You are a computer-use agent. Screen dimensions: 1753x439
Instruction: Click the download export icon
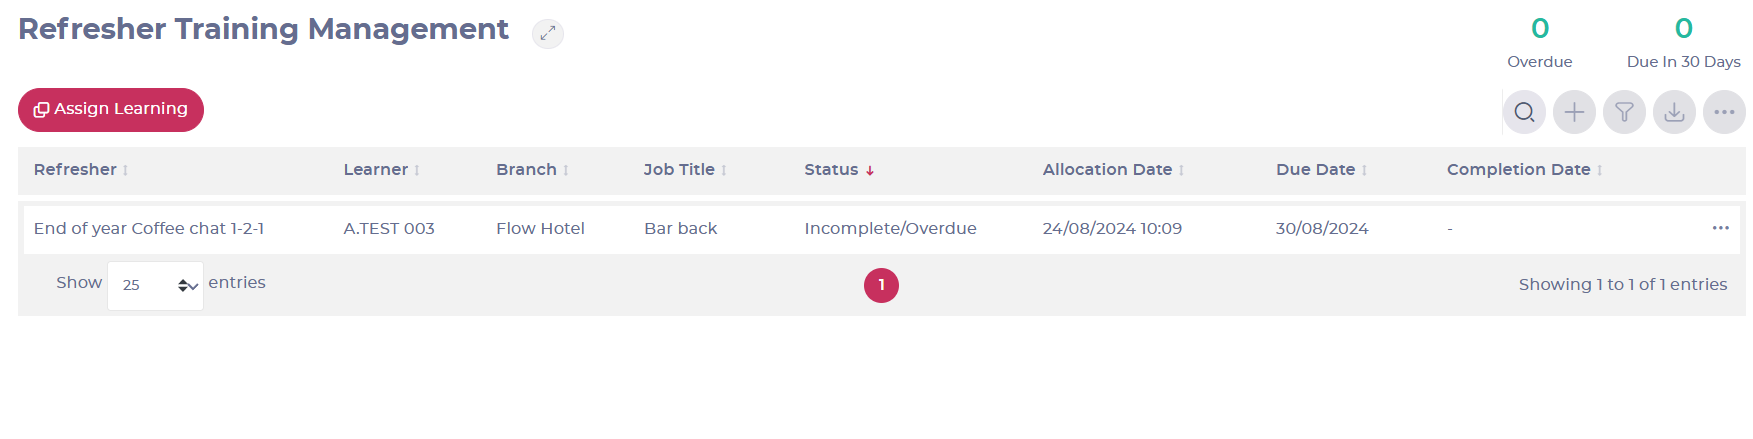pos(1674,112)
